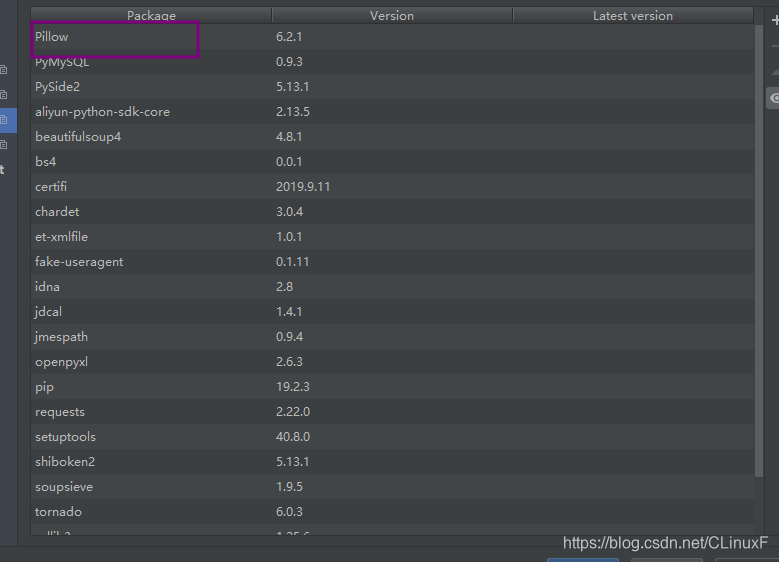The width and height of the screenshot is (779, 562).
Task: Grab the package list vertical scrollbar
Action: tap(759, 251)
